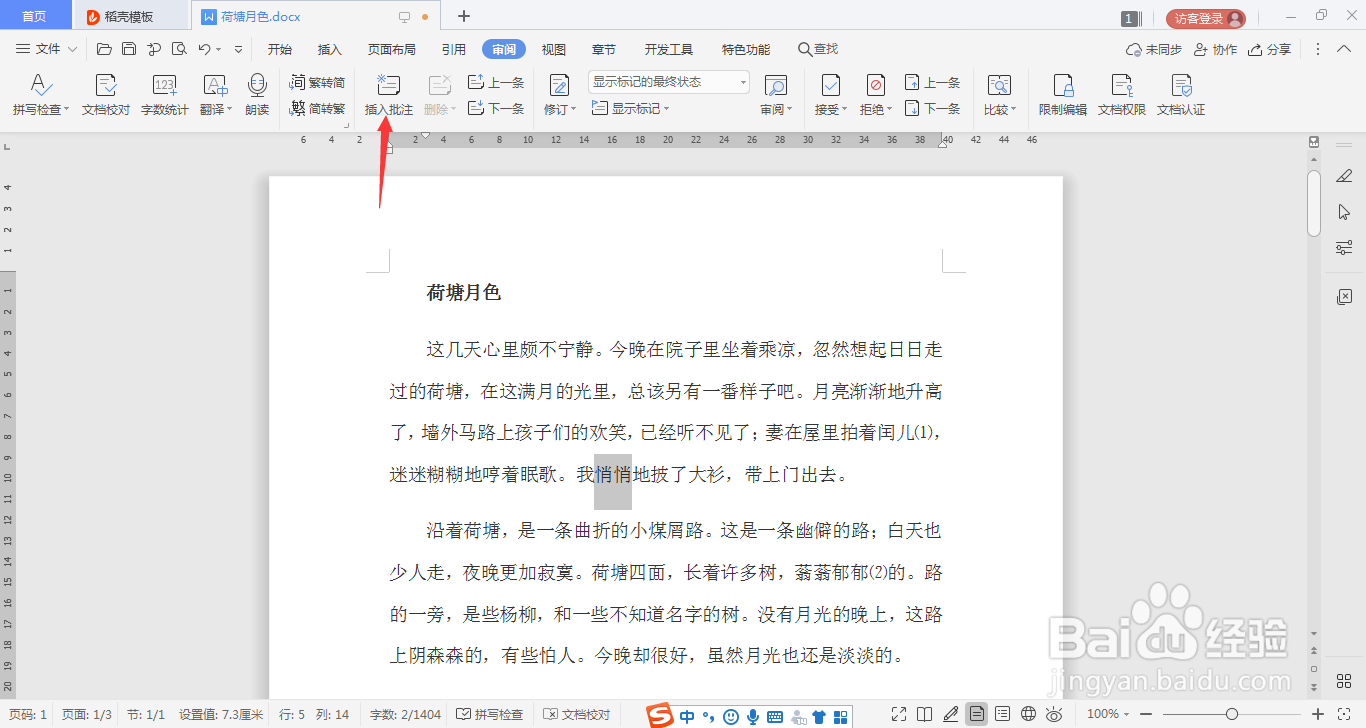The image size is (1366, 728).
Task: Click the Open file folder icon
Action: (104, 49)
